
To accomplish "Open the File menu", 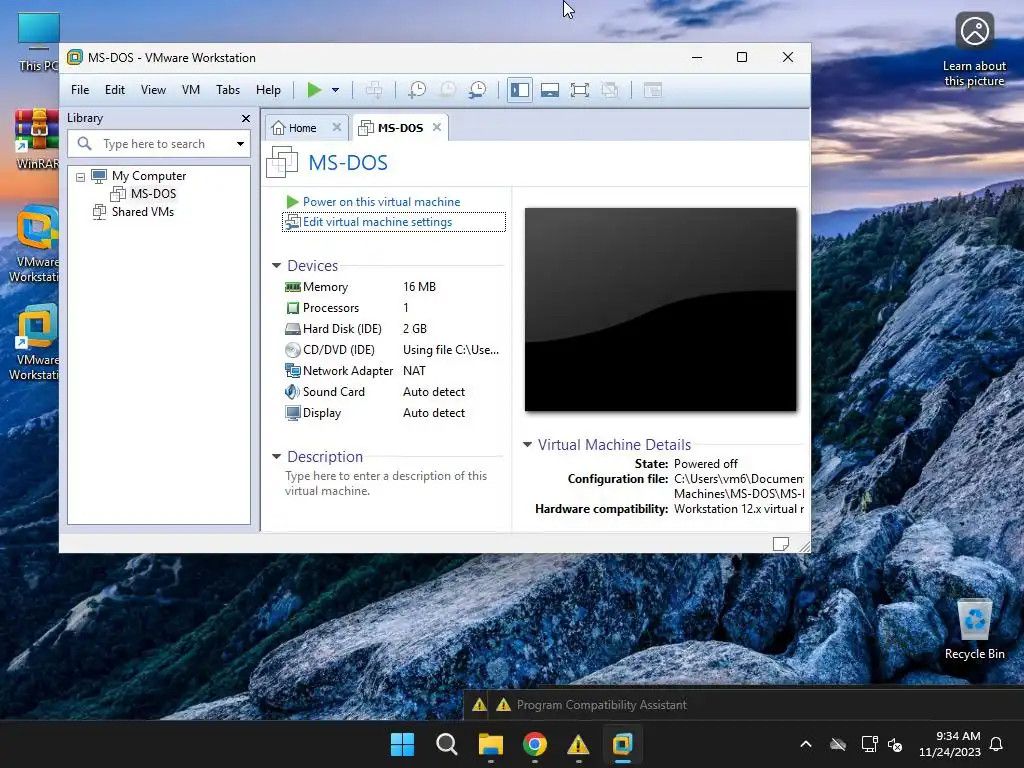I will pyautogui.click(x=80, y=90).
